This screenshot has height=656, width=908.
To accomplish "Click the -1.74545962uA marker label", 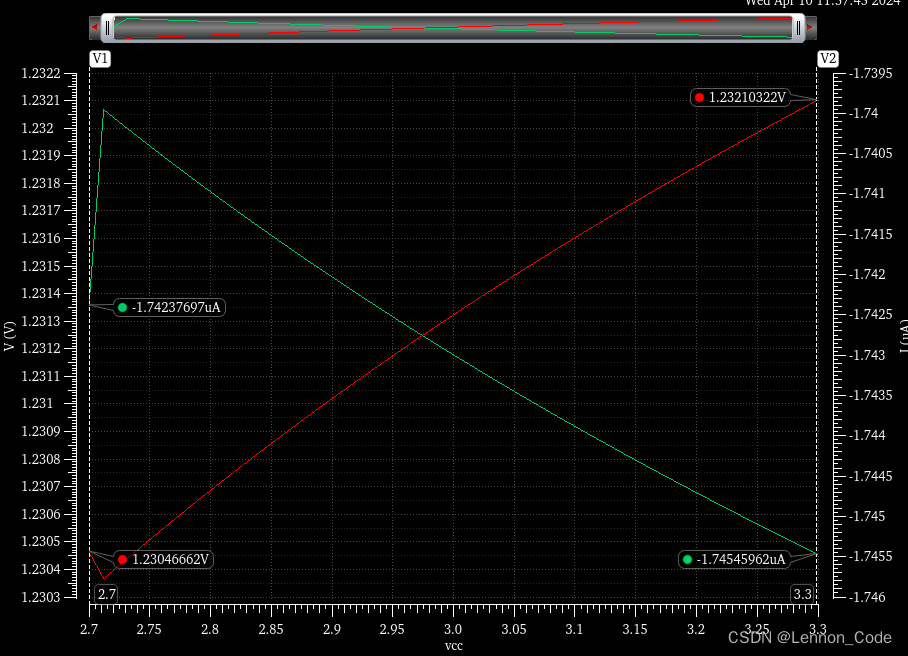I will (734, 559).
